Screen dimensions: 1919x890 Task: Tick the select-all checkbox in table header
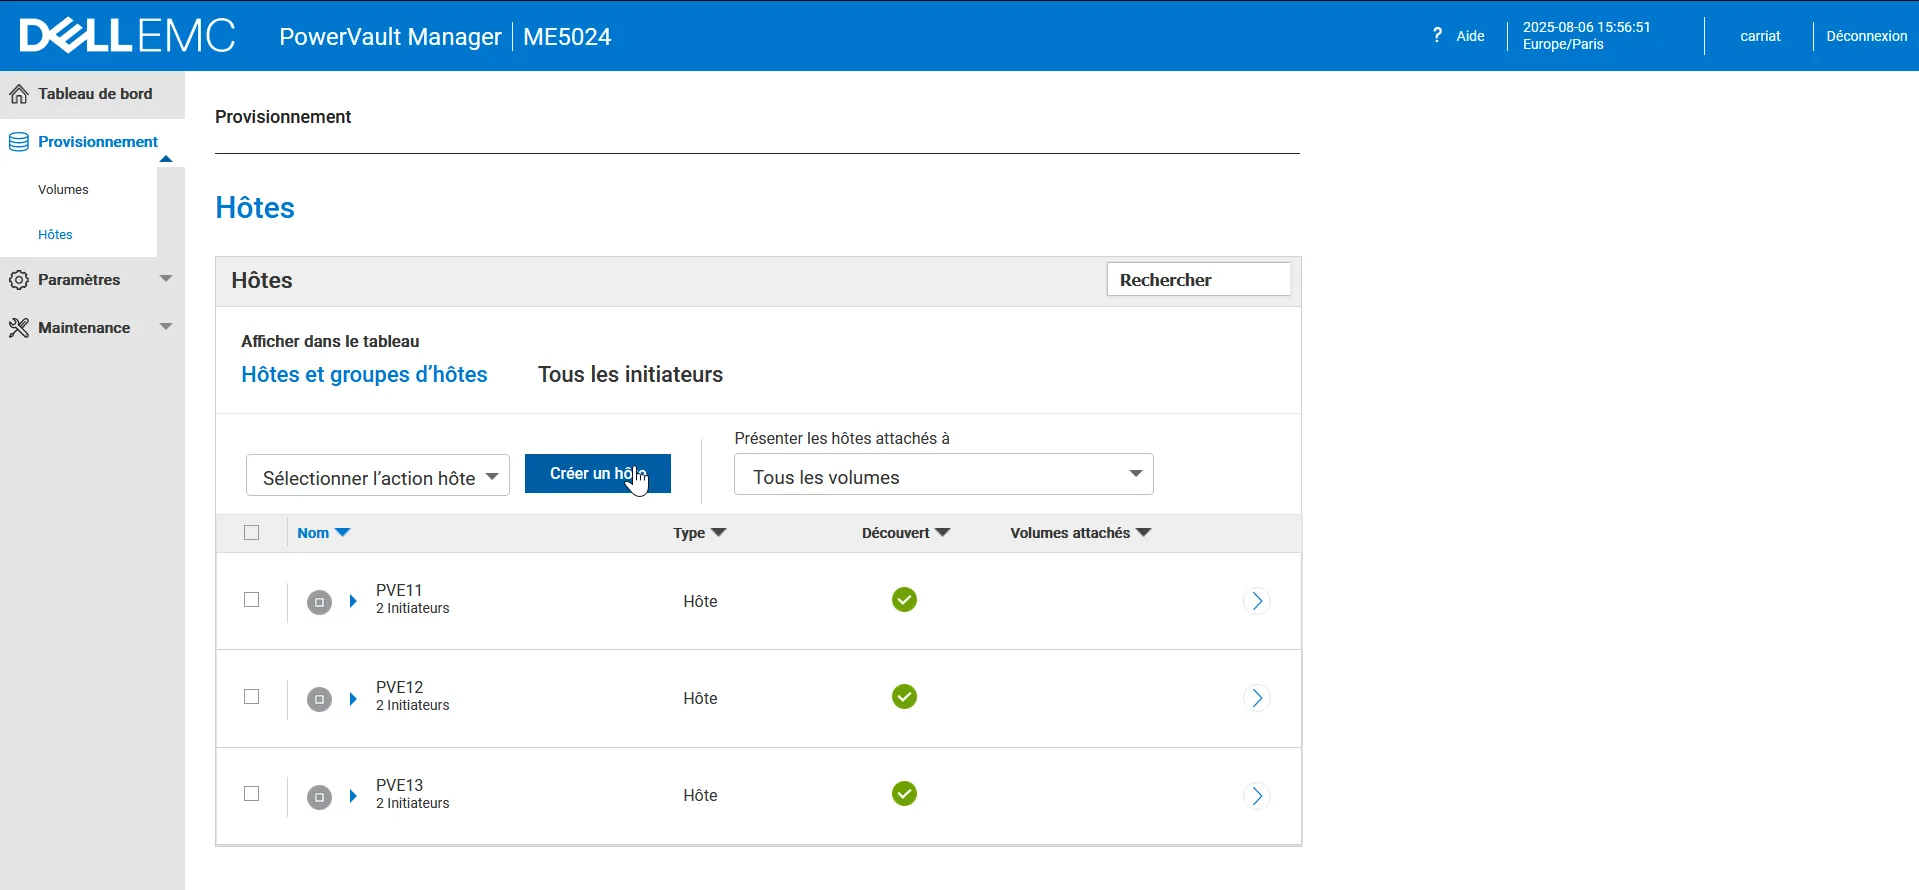tap(252, 533)
